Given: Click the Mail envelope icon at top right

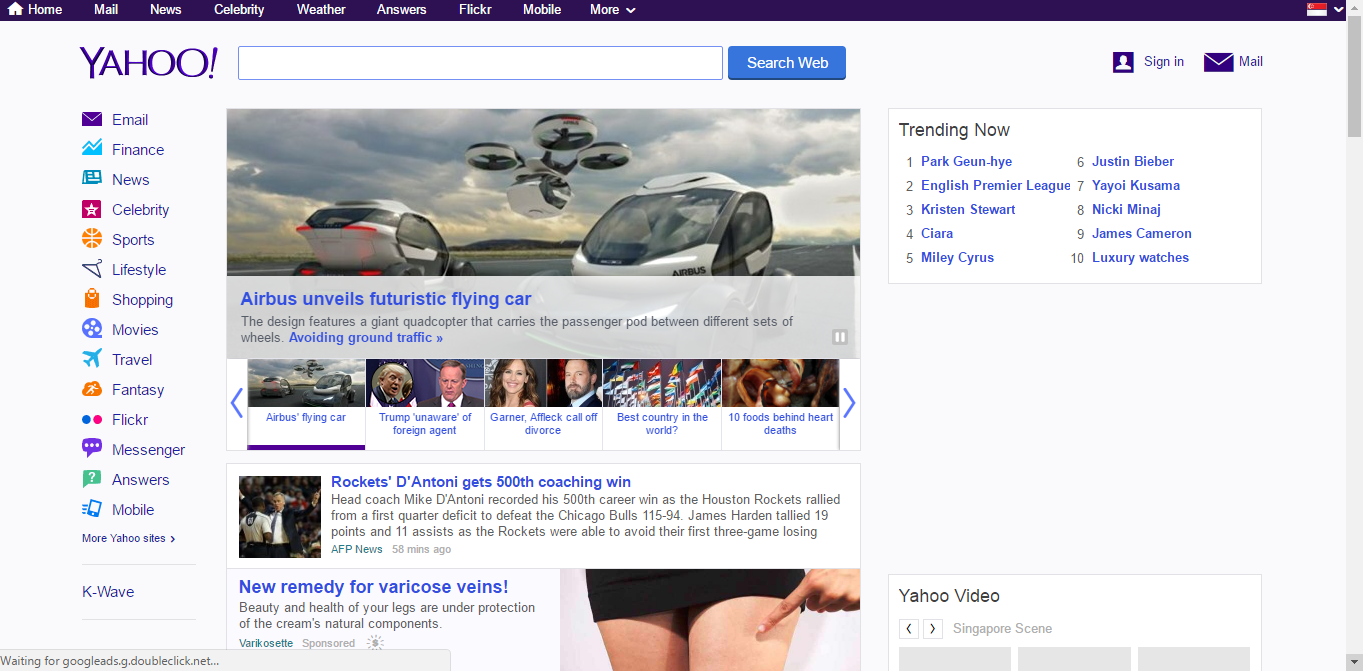Looking at the screenshot, I should point(1218,62).
